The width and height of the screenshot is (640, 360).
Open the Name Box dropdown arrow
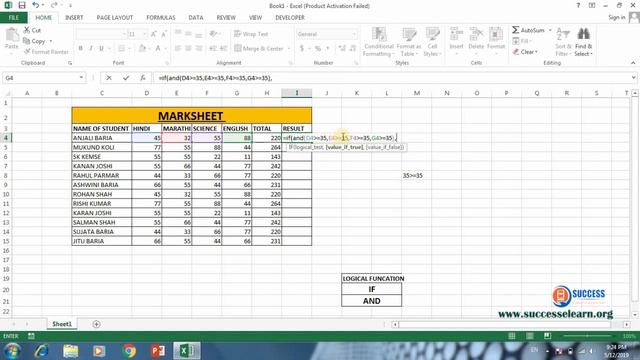point(81,78)
